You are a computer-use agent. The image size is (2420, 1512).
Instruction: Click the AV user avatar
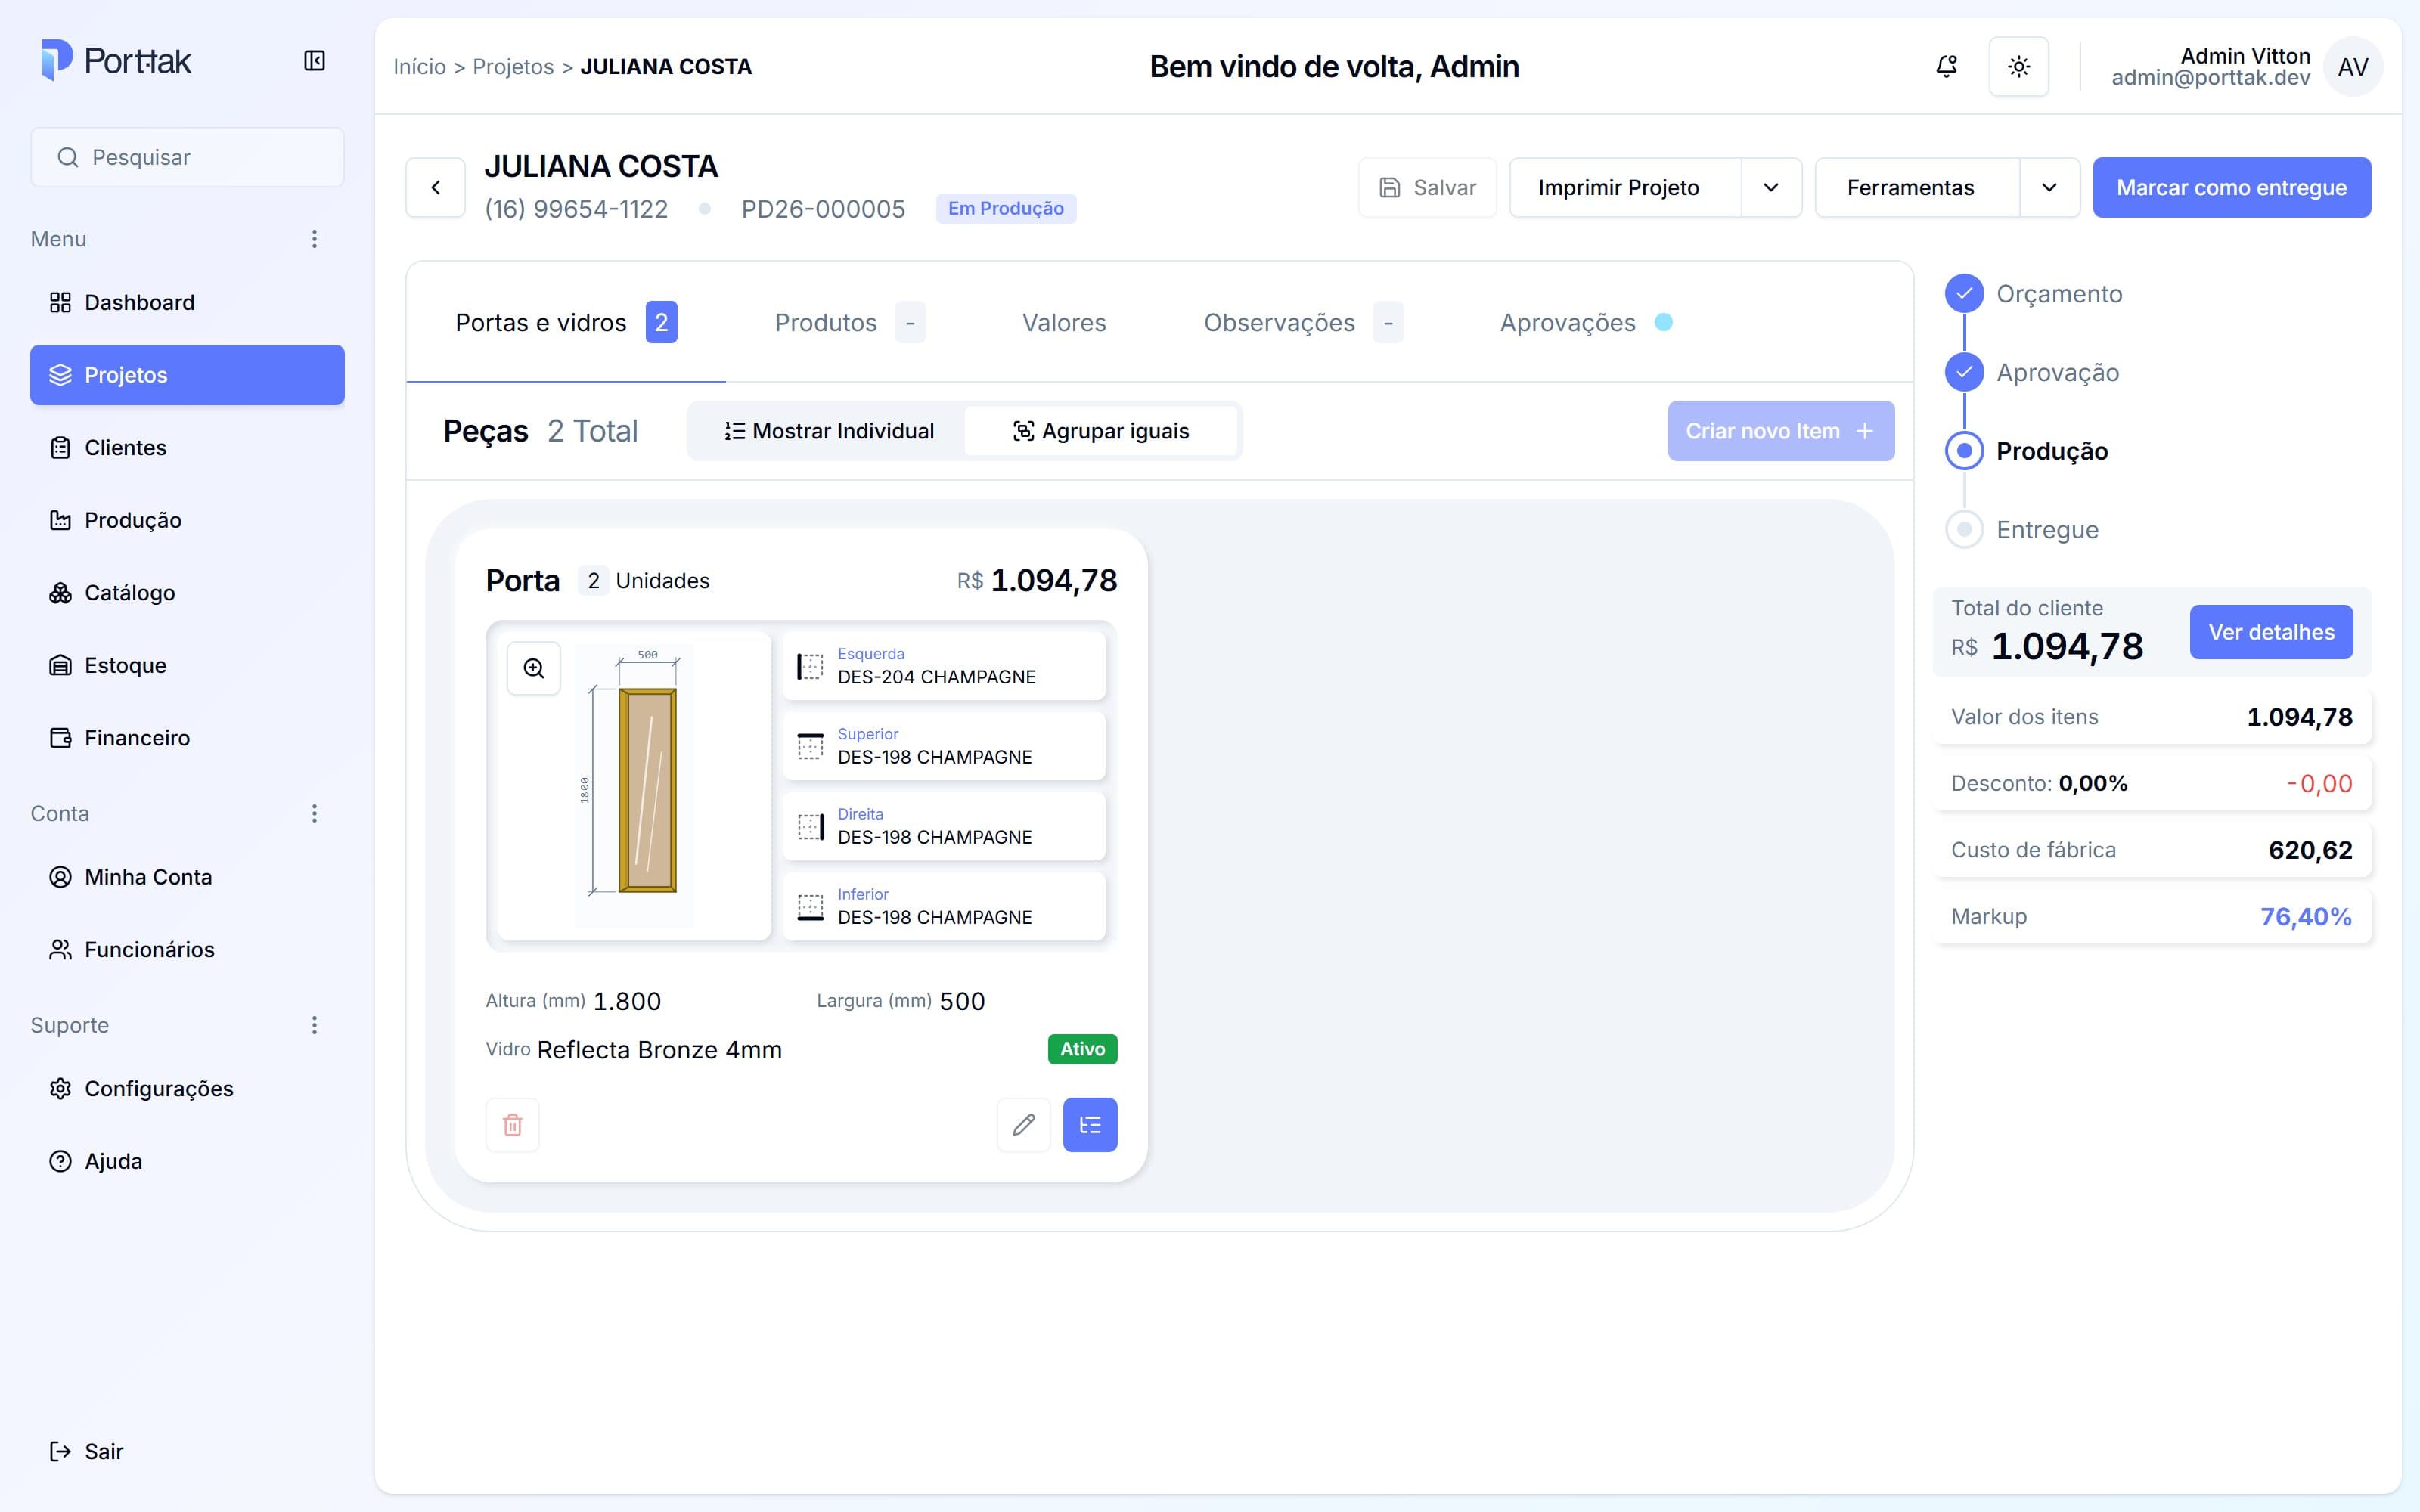tap(2352, 67)
